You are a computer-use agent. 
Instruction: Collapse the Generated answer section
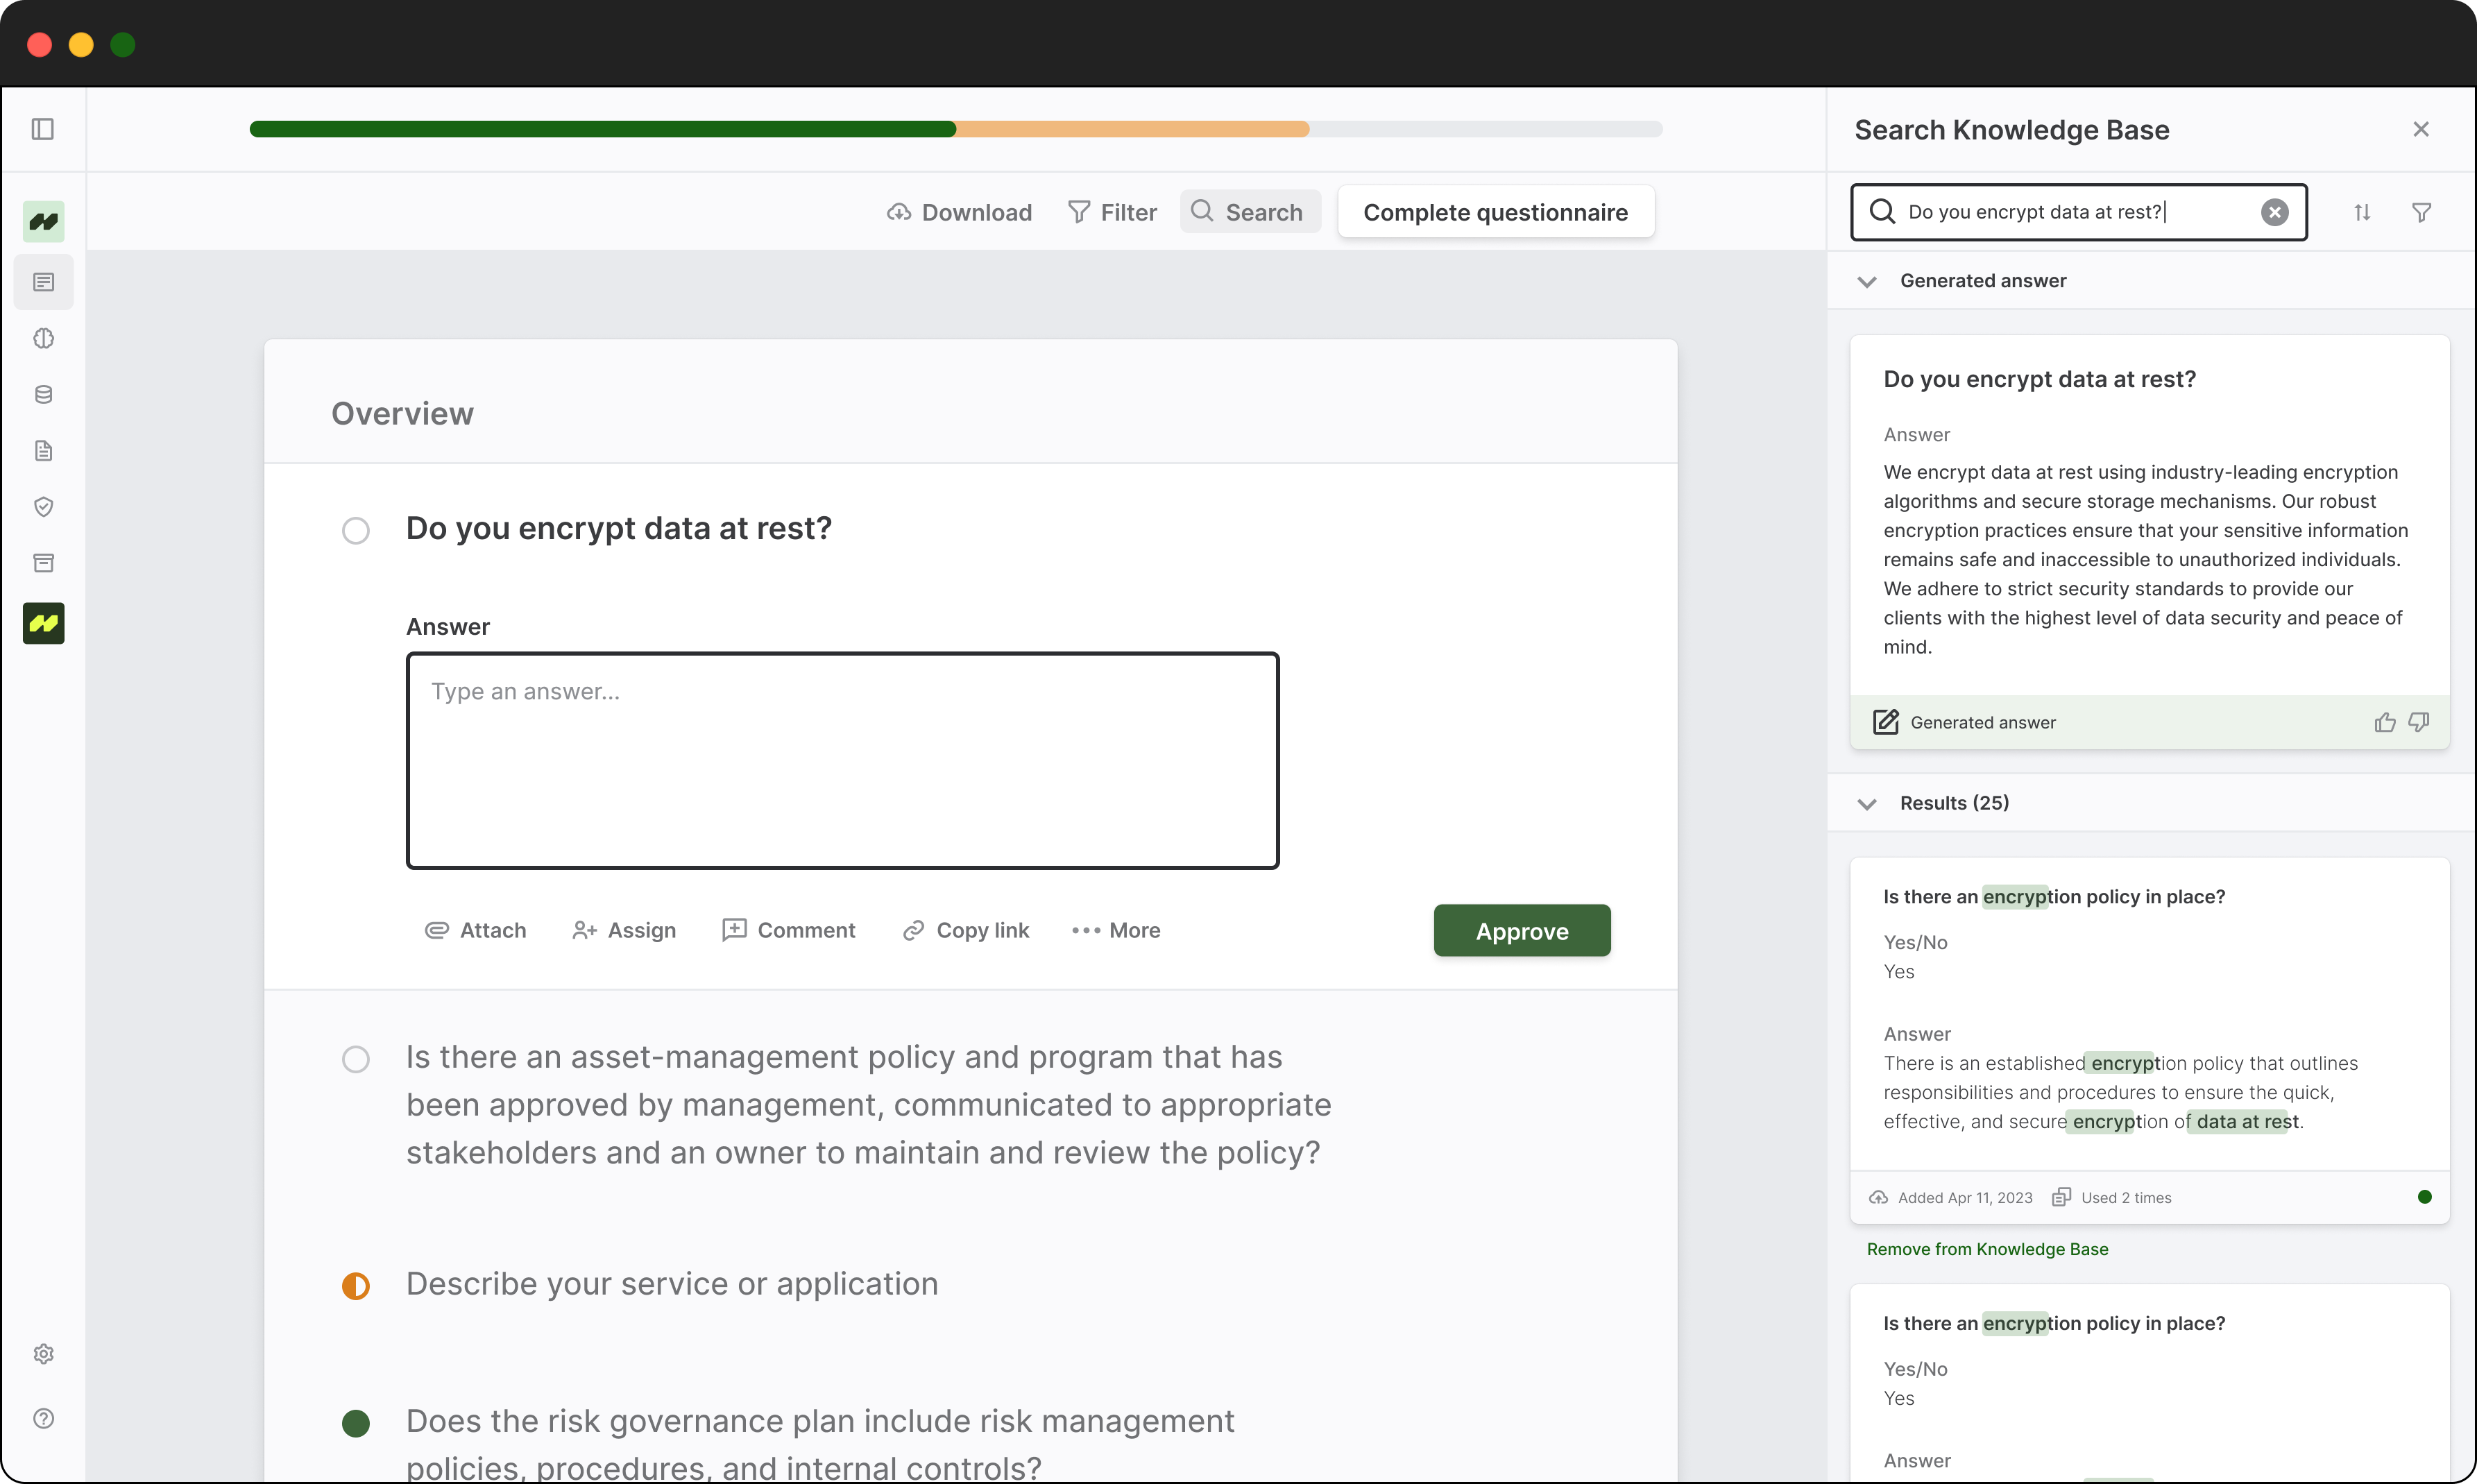pos(1866,281)
